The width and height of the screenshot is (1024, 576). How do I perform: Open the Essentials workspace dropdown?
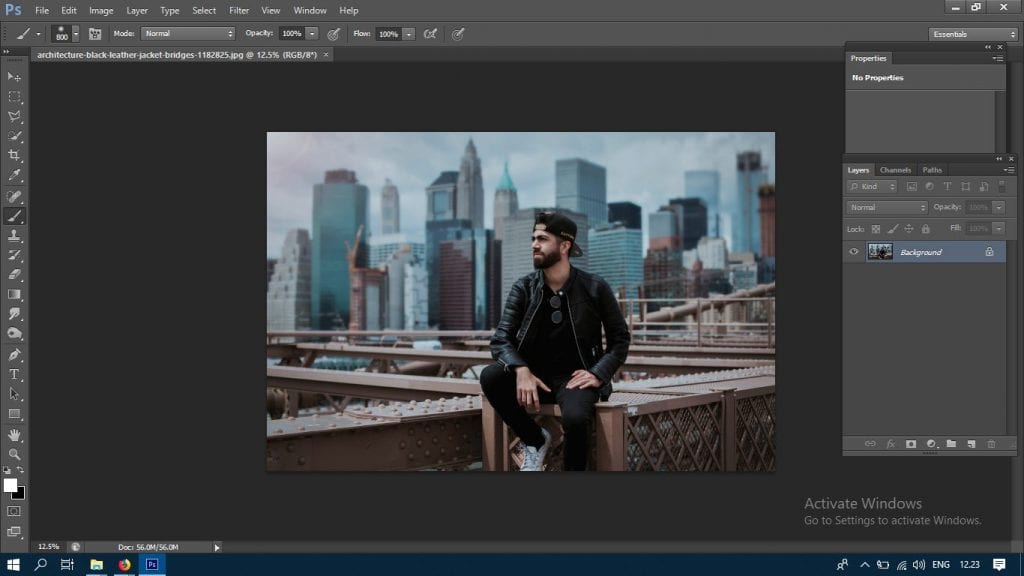pos(972,34)
